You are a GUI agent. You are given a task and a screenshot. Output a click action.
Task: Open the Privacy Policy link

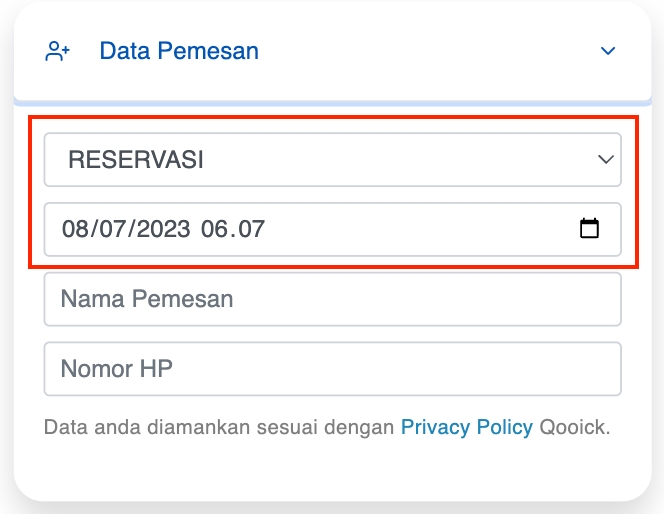[467, 427]
